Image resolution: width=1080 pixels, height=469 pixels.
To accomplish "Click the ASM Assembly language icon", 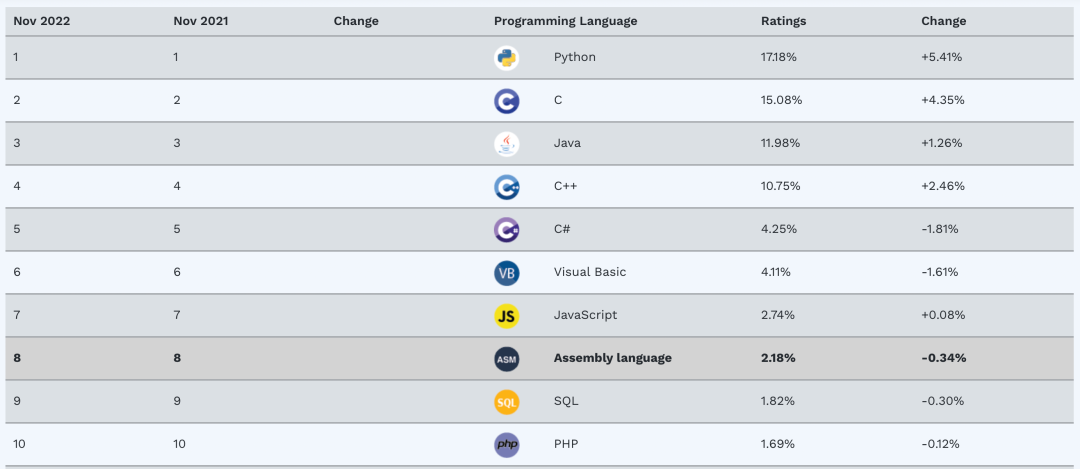I will point(507,359).
